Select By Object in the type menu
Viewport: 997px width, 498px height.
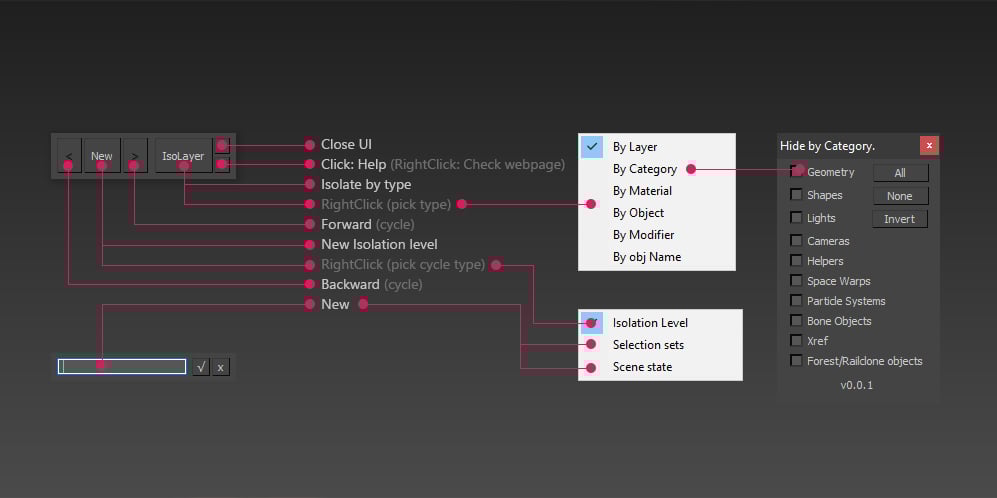coord(657,213)
